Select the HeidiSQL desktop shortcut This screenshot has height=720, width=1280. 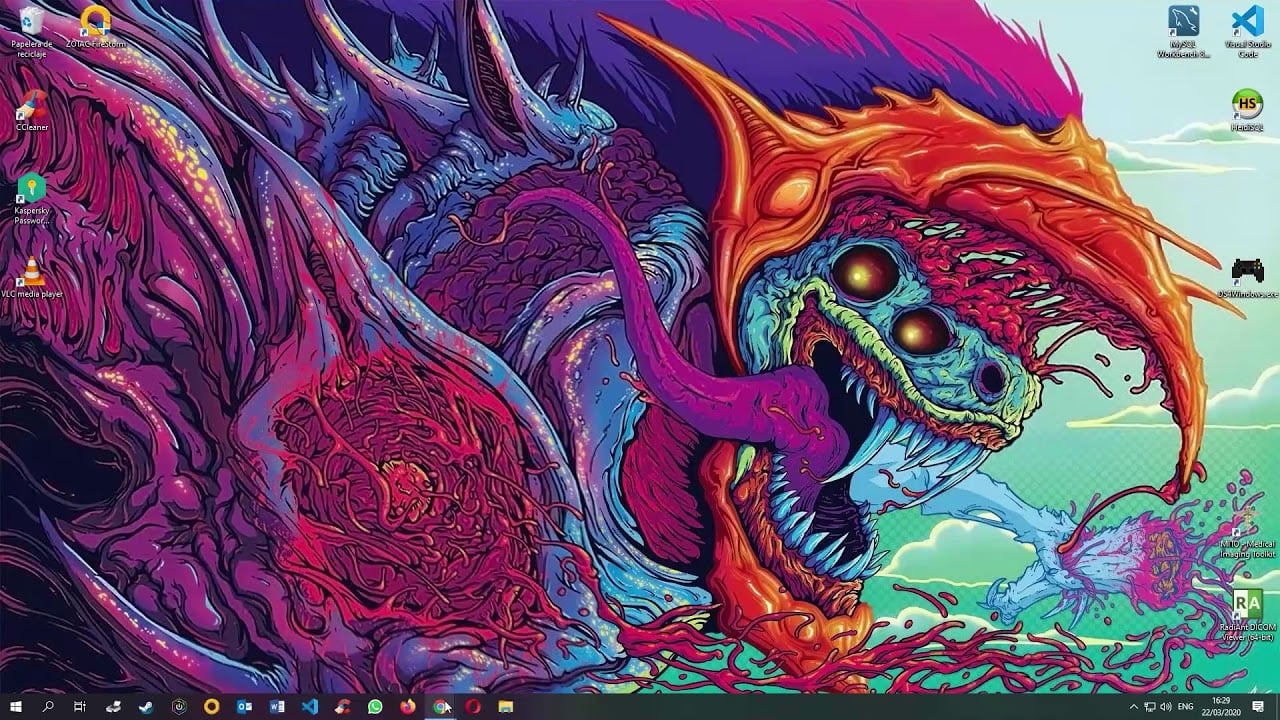click(x=1246, y=111)
